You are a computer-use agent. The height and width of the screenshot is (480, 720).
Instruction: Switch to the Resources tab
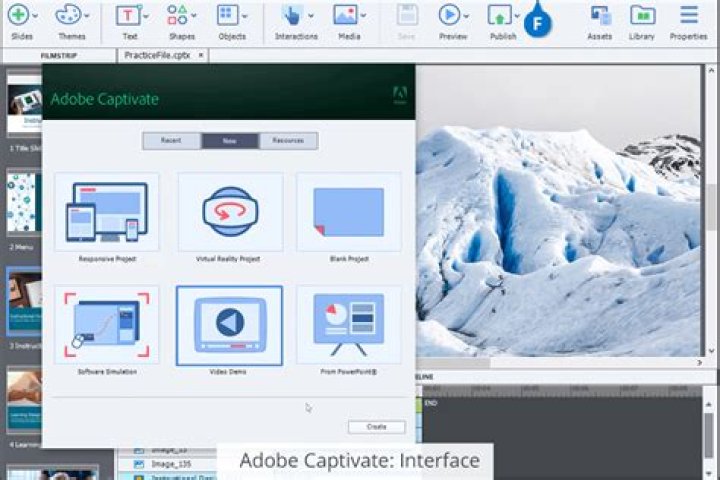[288, 141]
